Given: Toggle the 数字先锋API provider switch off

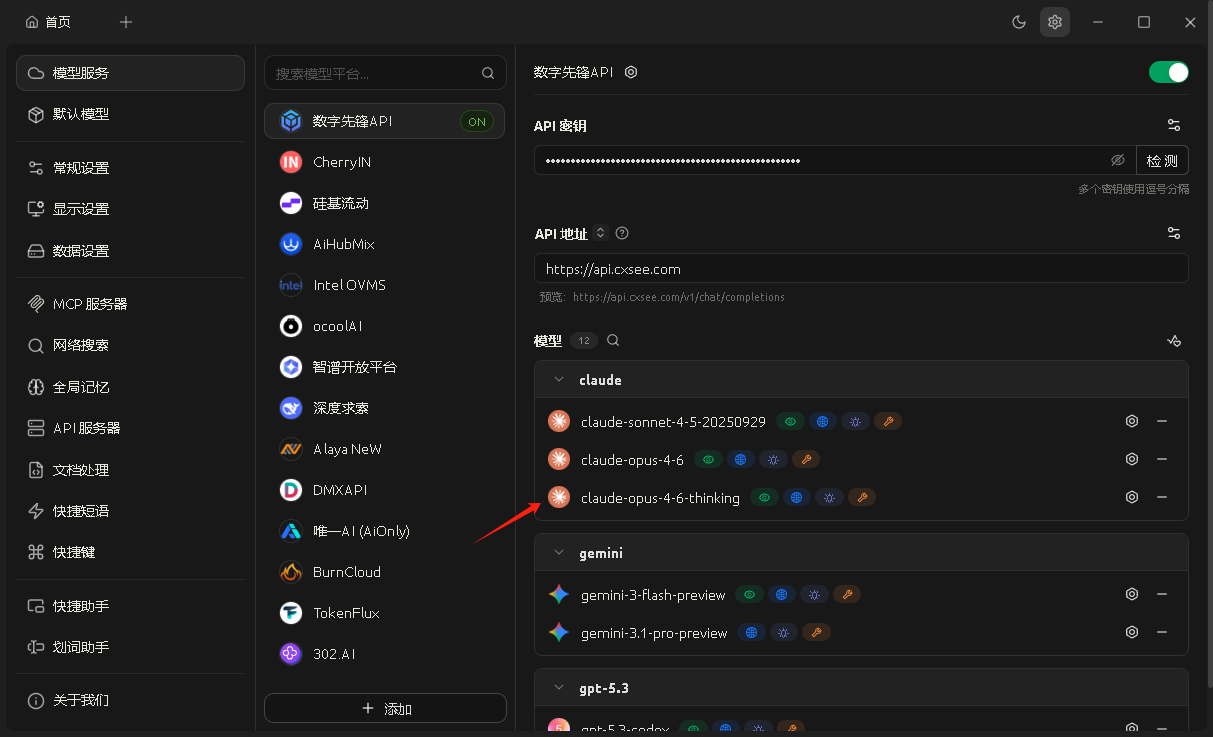Looking at the screenshot, I should click(1168, 72).
